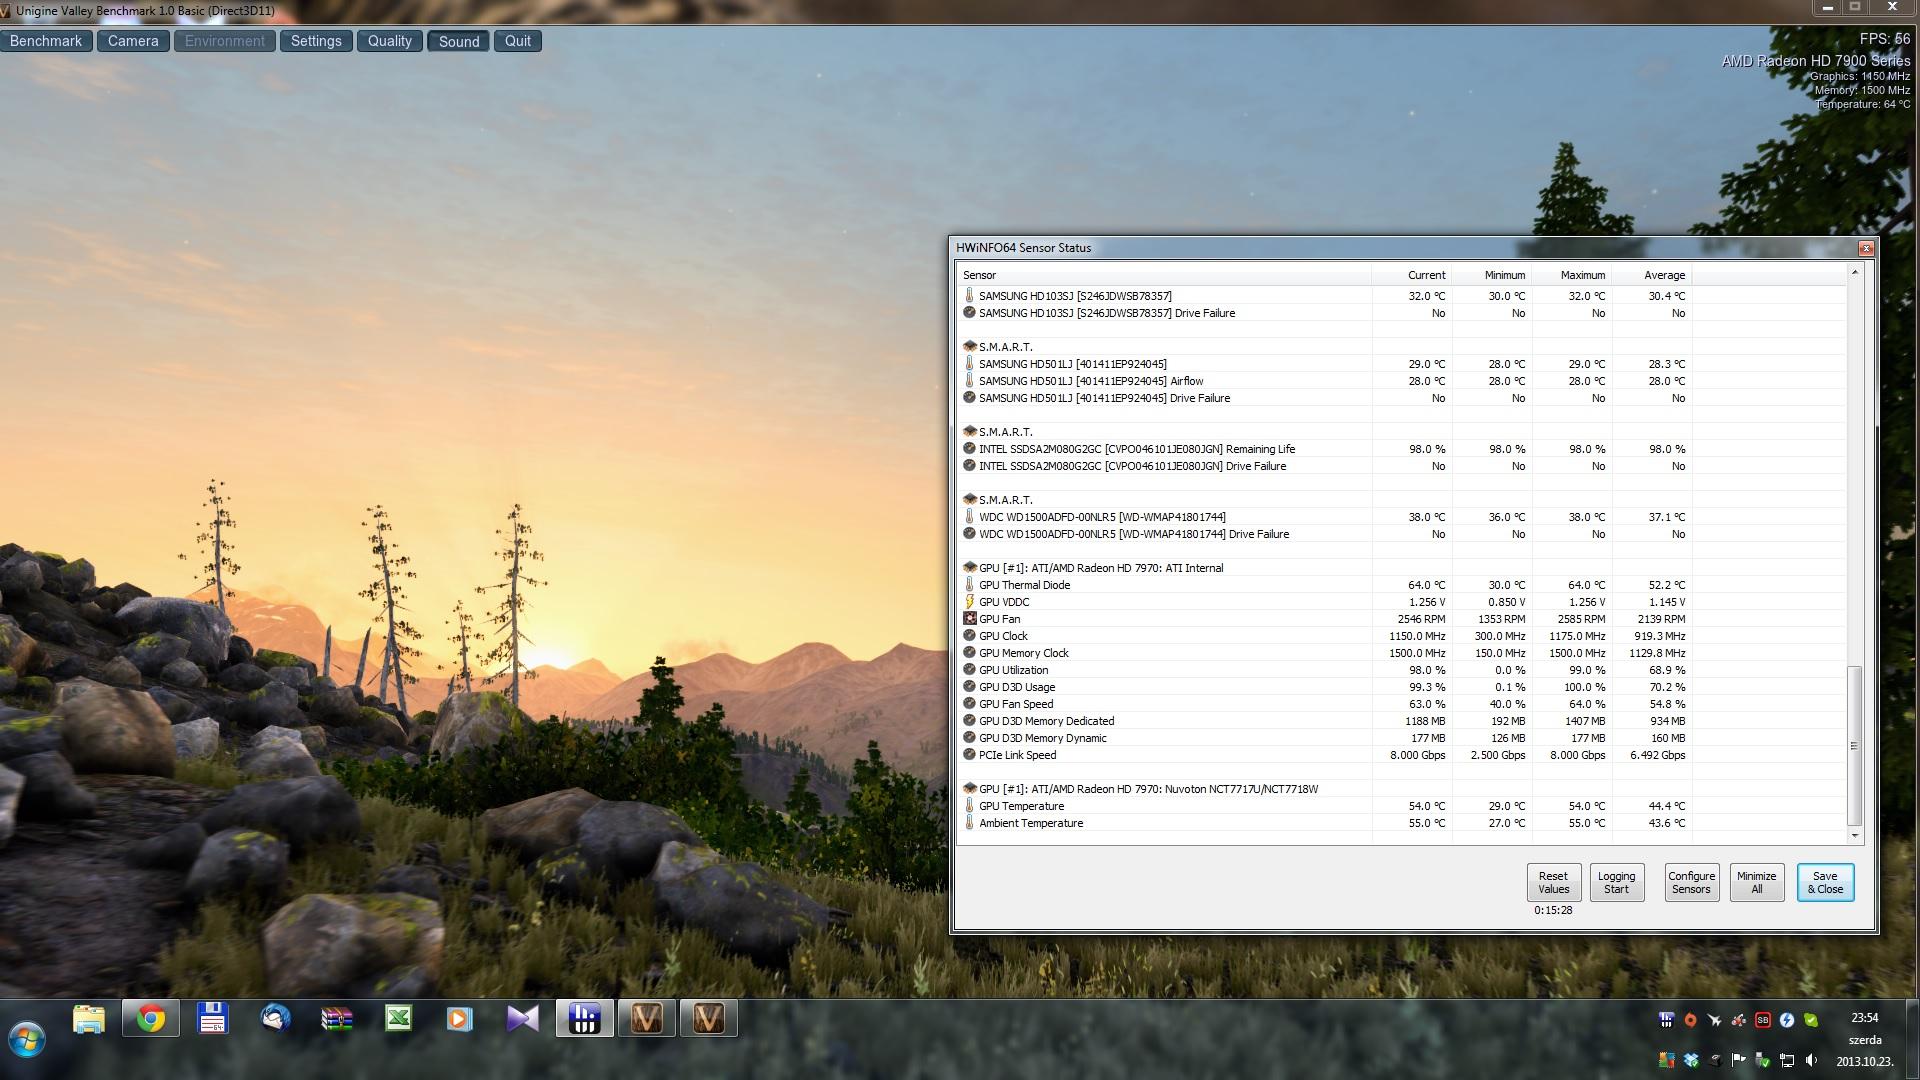This screenshot has height=1080, width=1920.
Task: Click the 2546 RPM GPU Fan current value
Action: pyautogui.click(x=1421, y=619)
